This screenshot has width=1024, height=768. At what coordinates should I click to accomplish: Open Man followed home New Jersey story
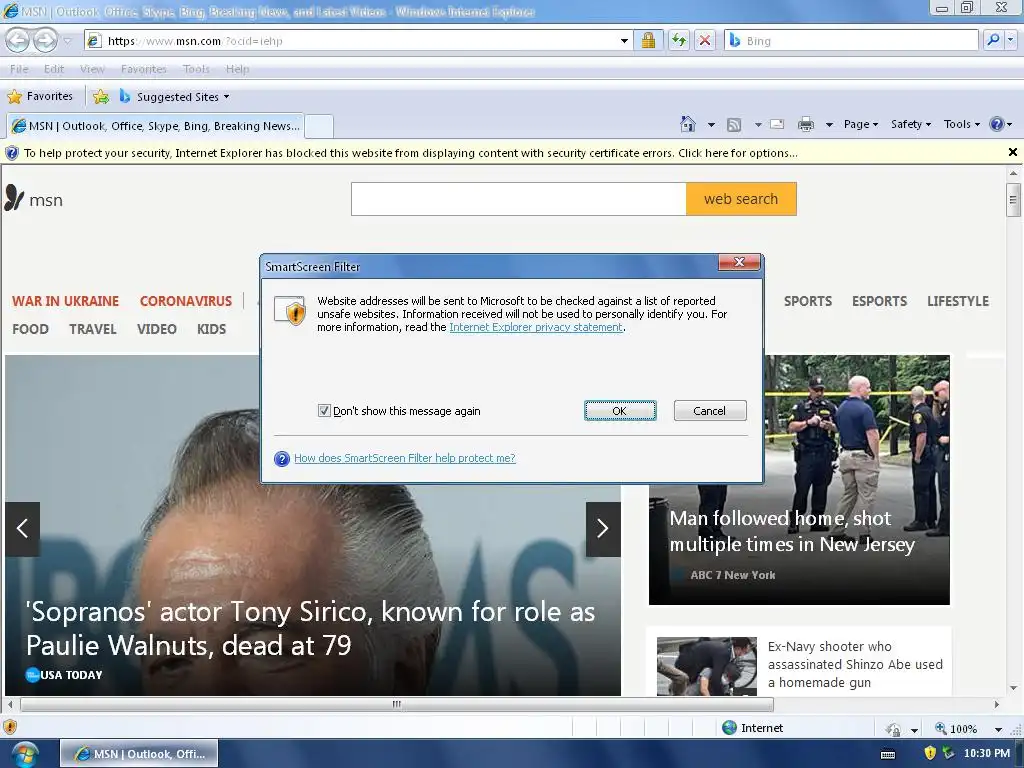click(x=792, y=531)
